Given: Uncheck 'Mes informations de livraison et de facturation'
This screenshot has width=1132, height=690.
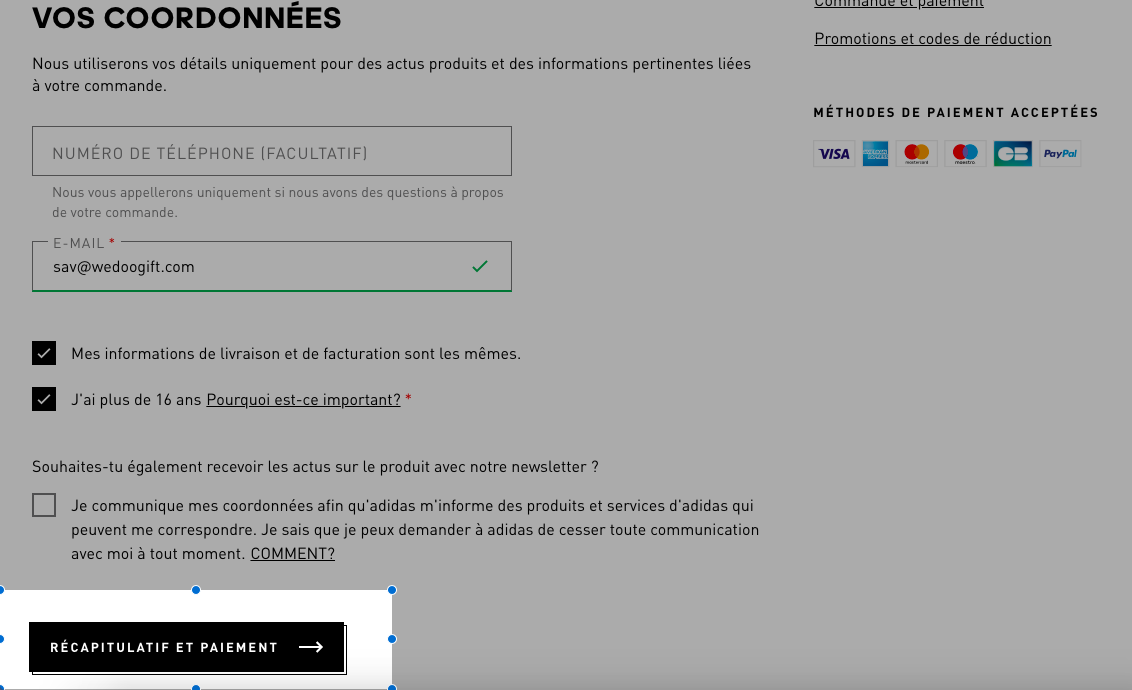Looking at the screenshot, I should tap(44, 353).
